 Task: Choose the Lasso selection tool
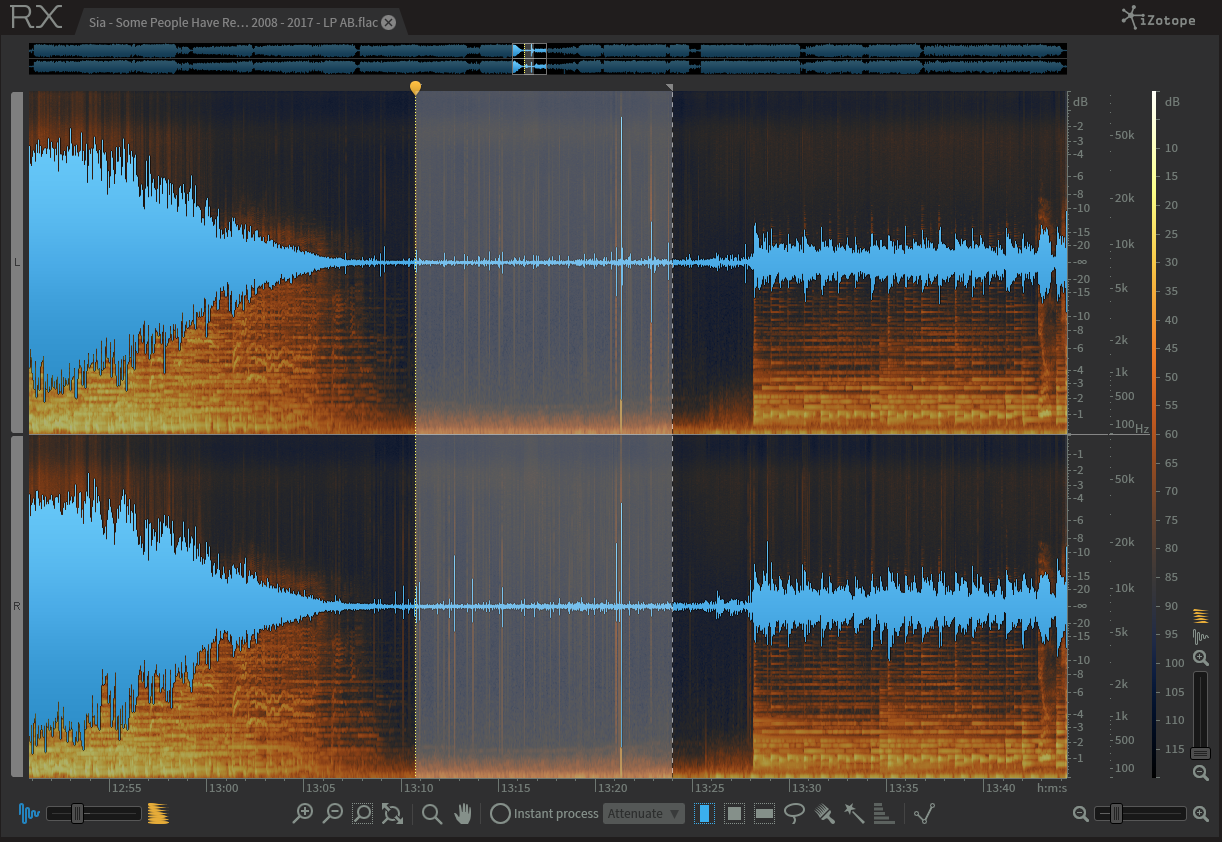795,813
